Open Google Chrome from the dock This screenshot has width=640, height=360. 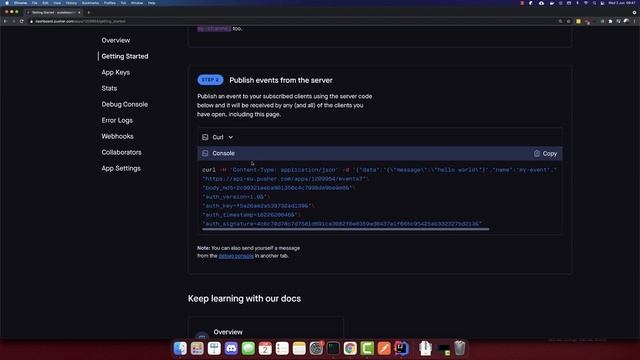350,348
